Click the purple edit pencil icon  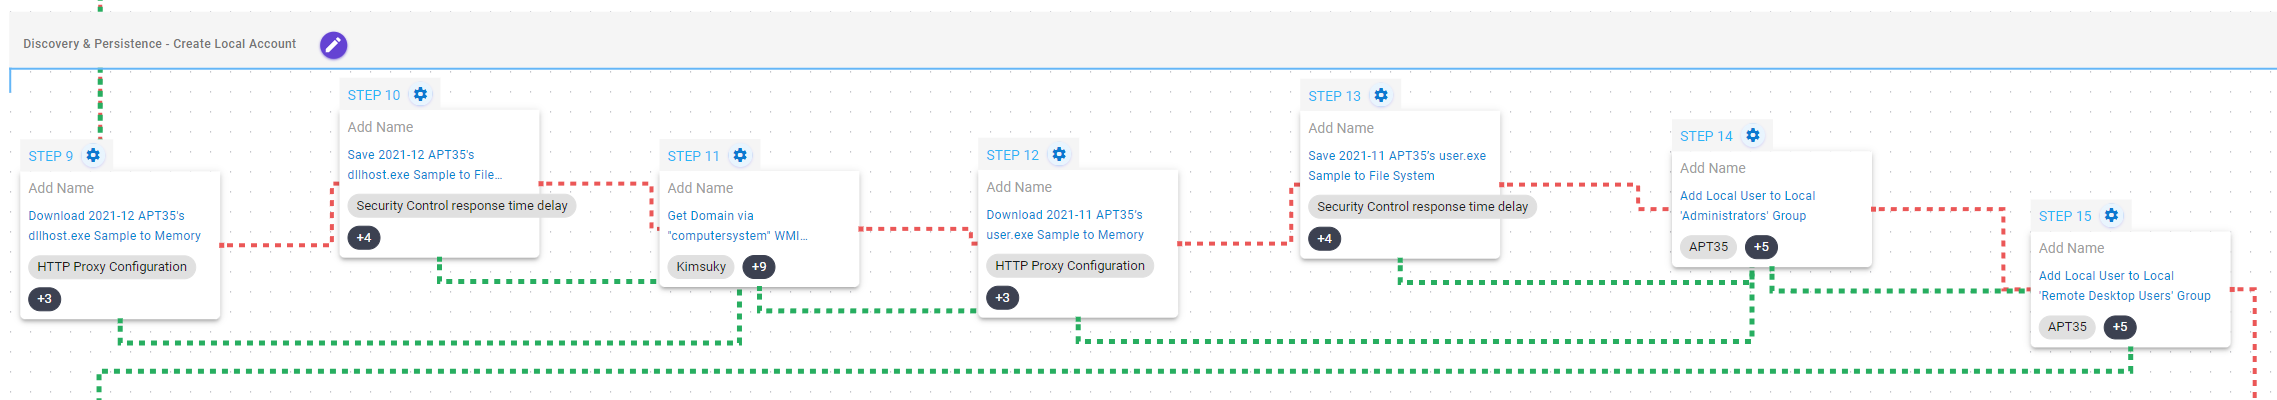click(x=333, y=45)
